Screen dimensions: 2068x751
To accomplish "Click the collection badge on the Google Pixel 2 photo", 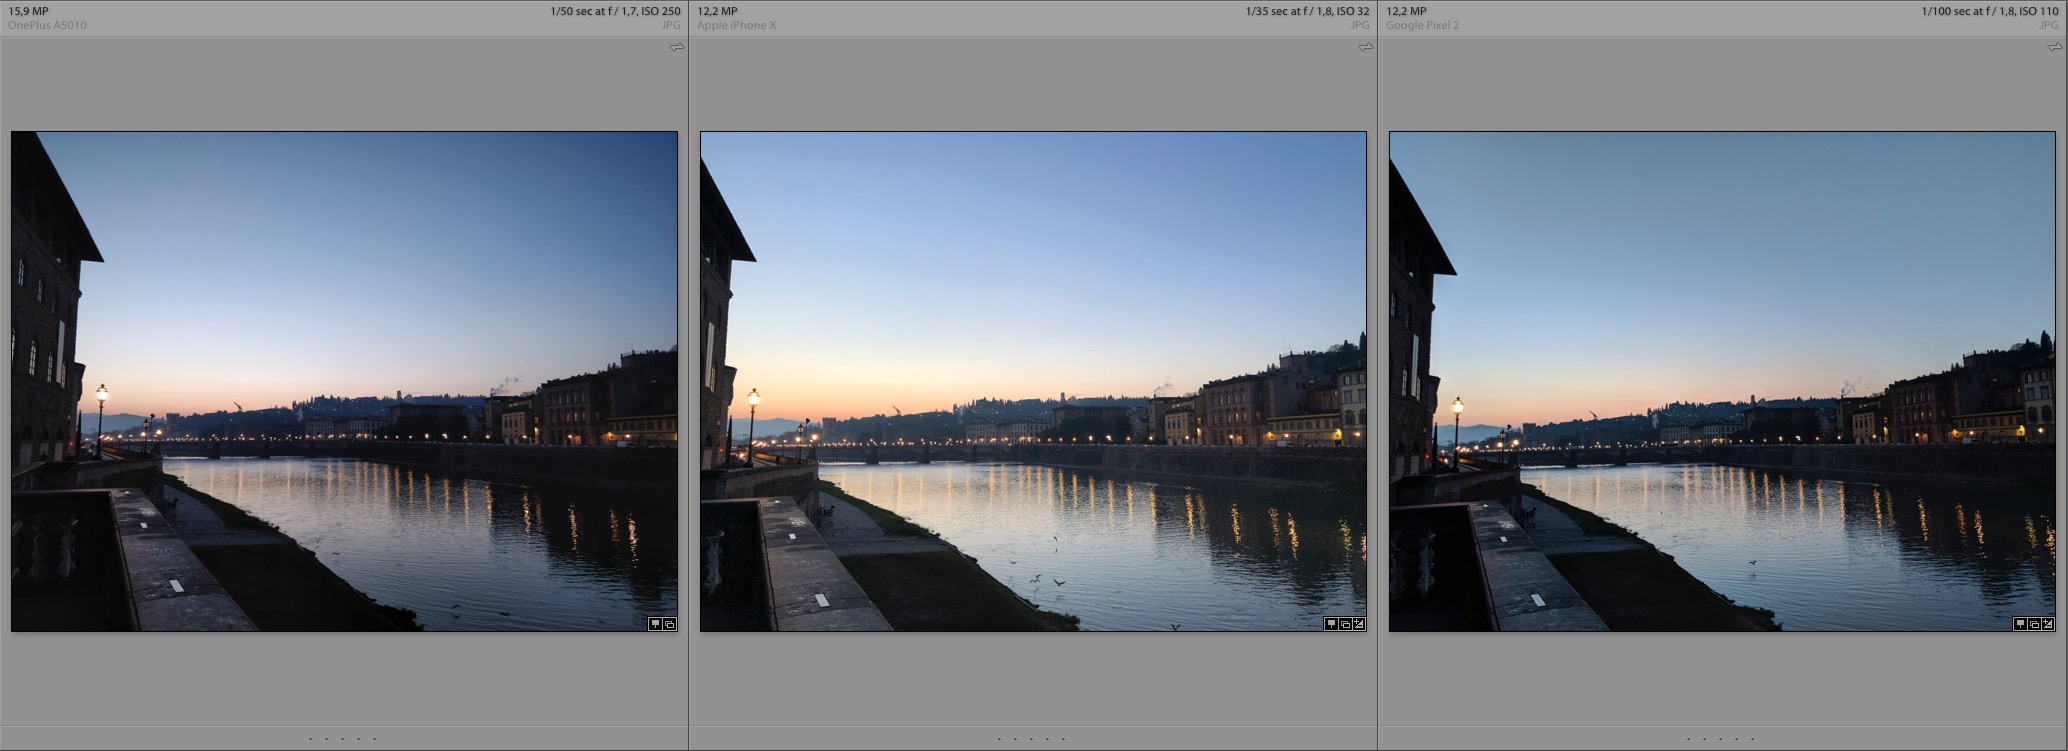I will [2034, 624].
